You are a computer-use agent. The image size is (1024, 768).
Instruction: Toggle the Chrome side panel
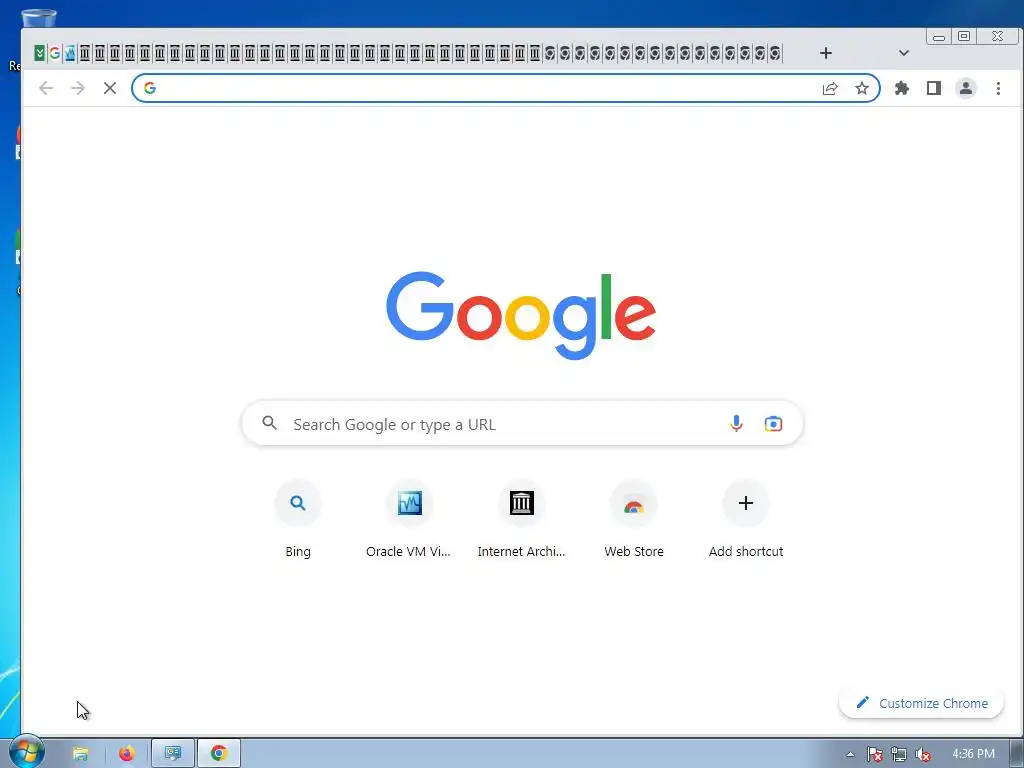[x=934, y=88]
